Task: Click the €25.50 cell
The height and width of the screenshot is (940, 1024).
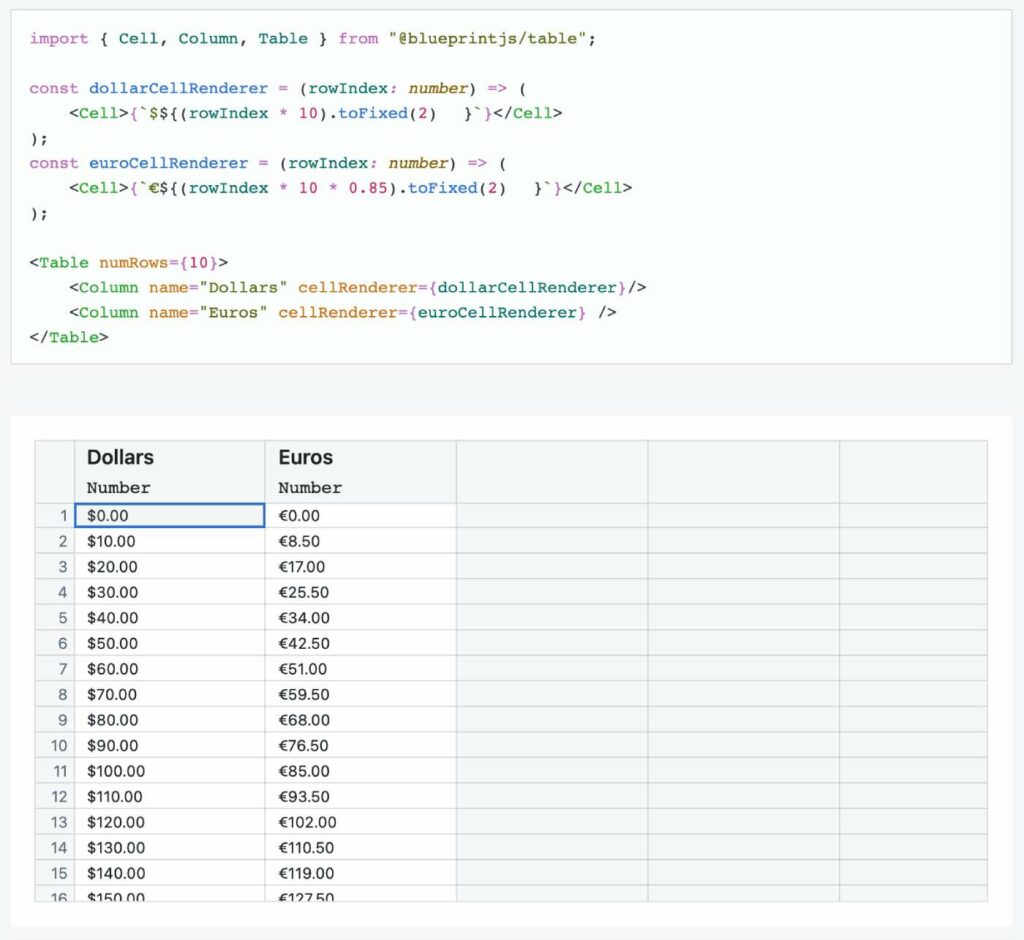Action: [x=360, y=592]
